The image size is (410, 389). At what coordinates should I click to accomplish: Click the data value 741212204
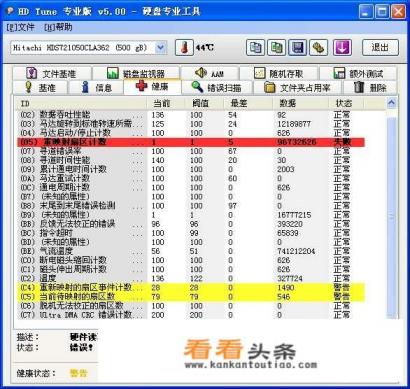(296, 251)
